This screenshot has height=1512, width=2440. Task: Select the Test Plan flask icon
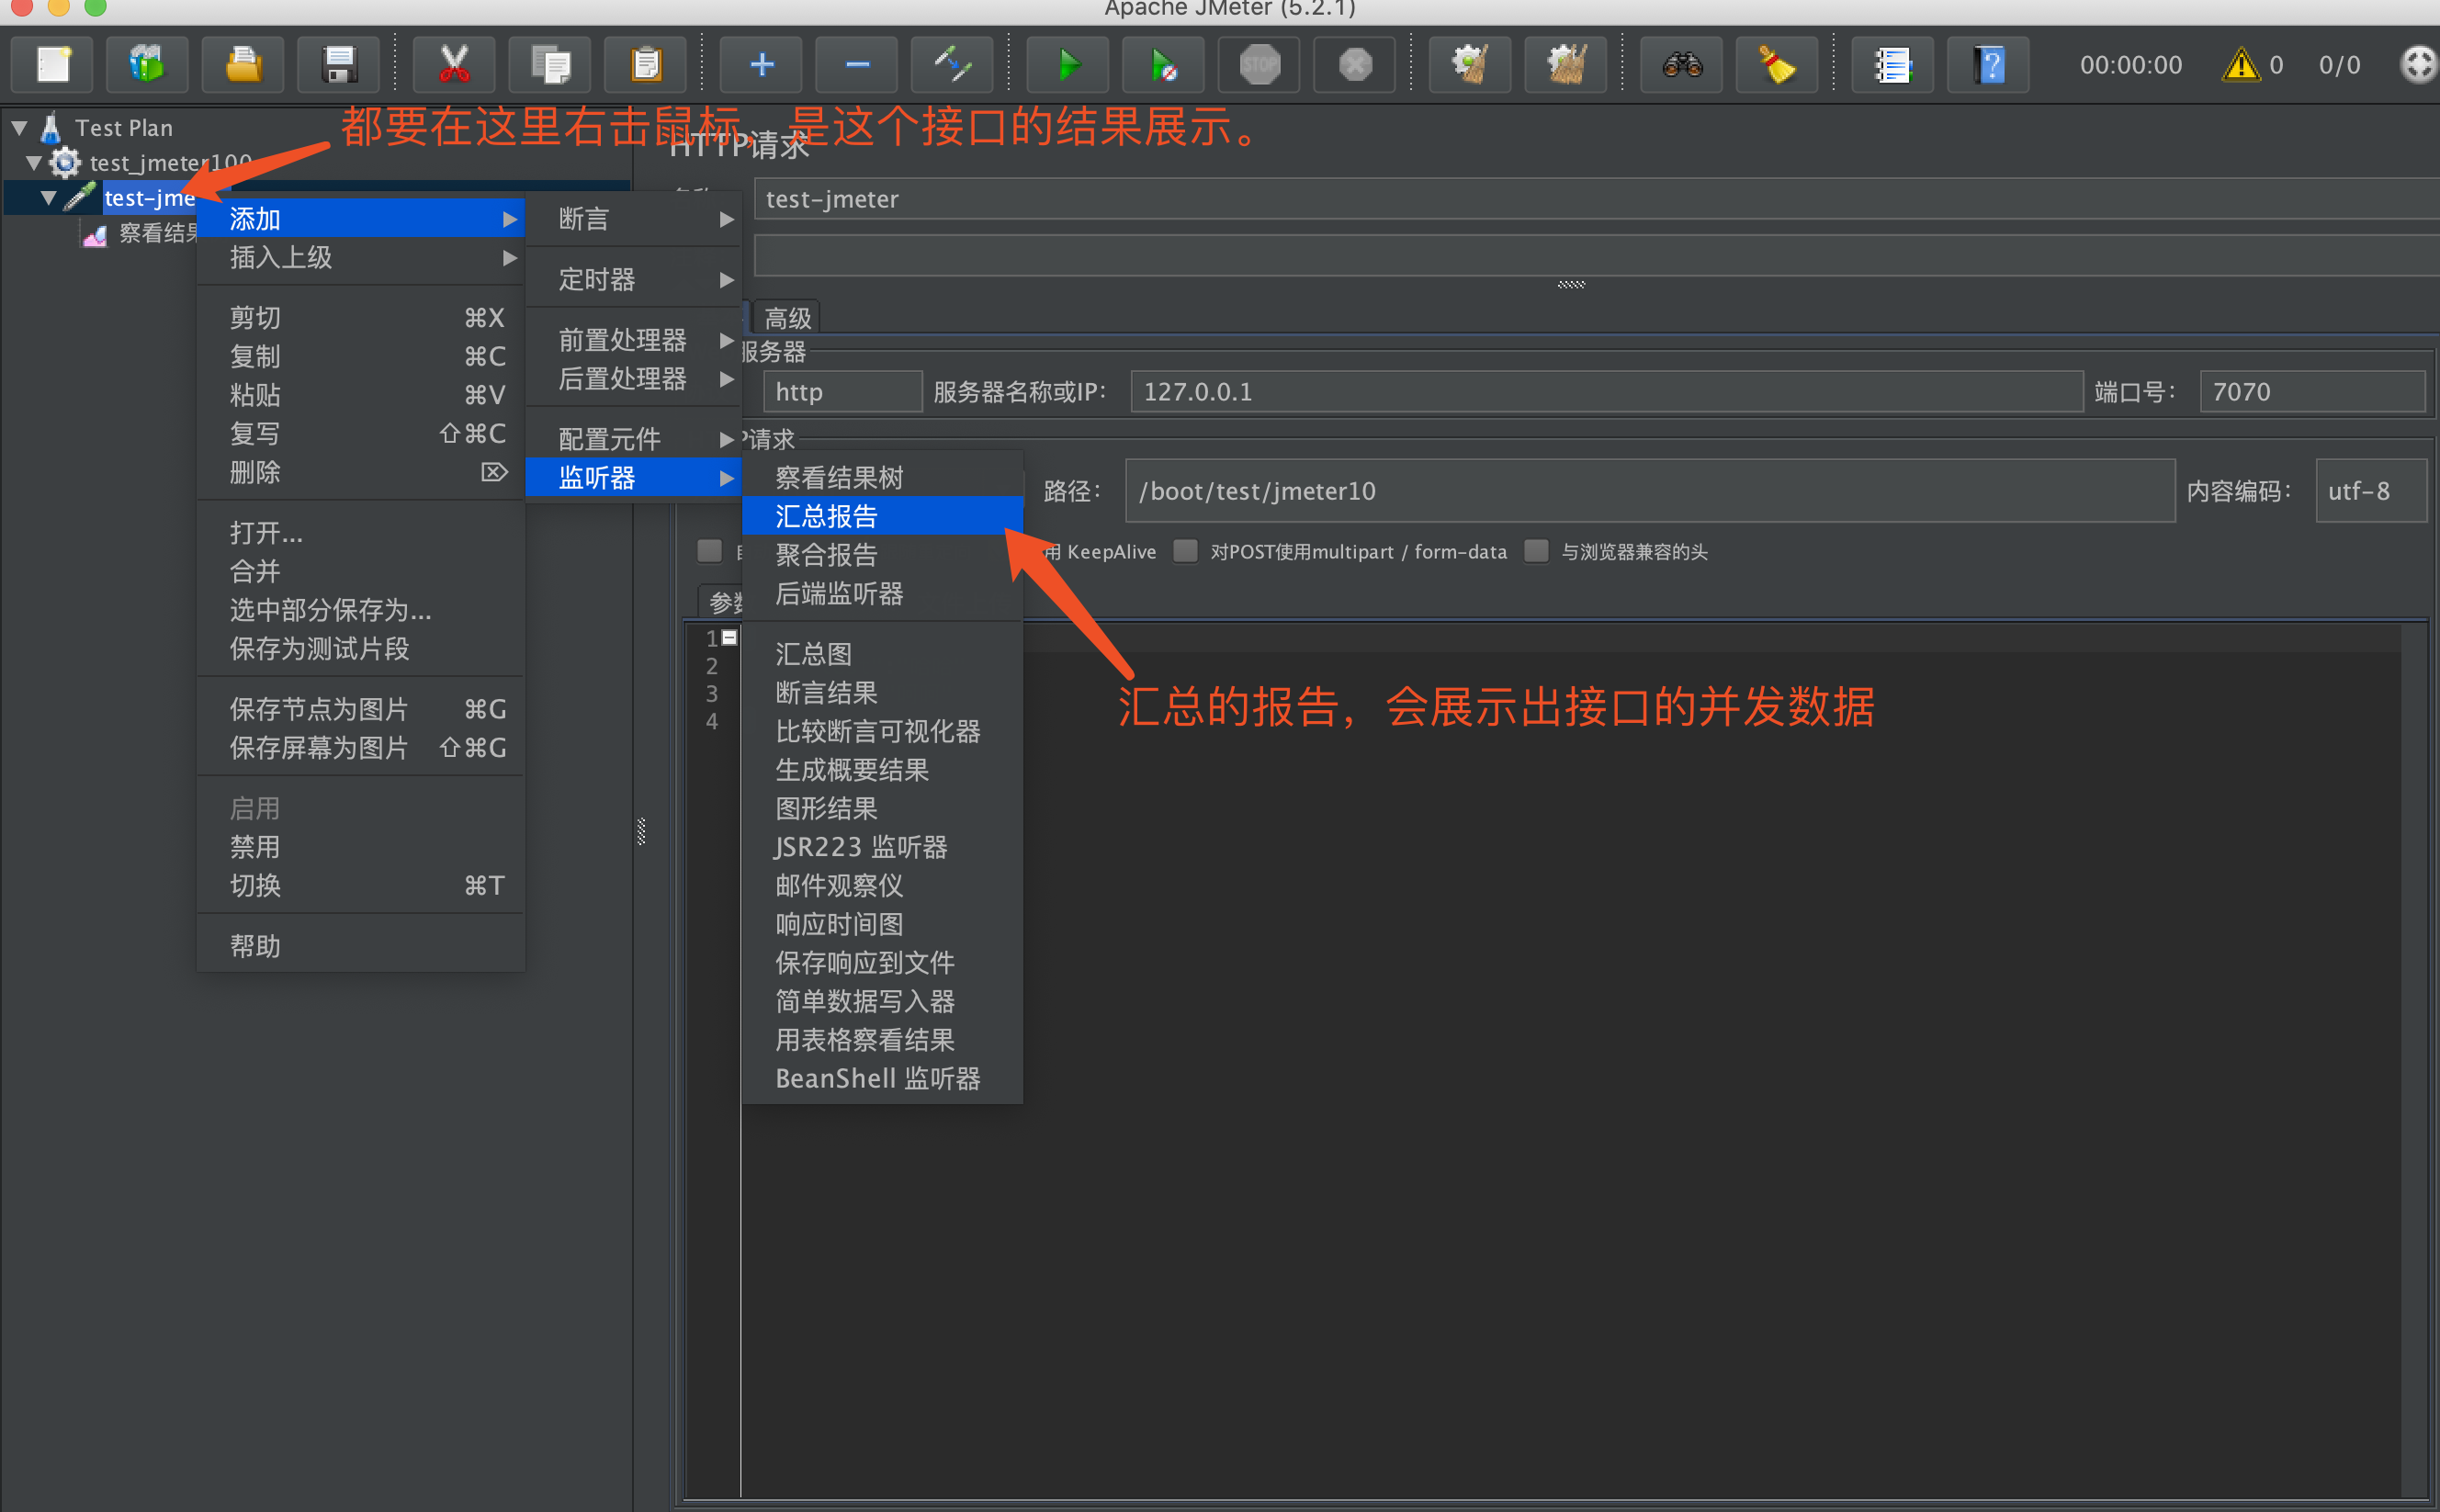pos(50,128)
